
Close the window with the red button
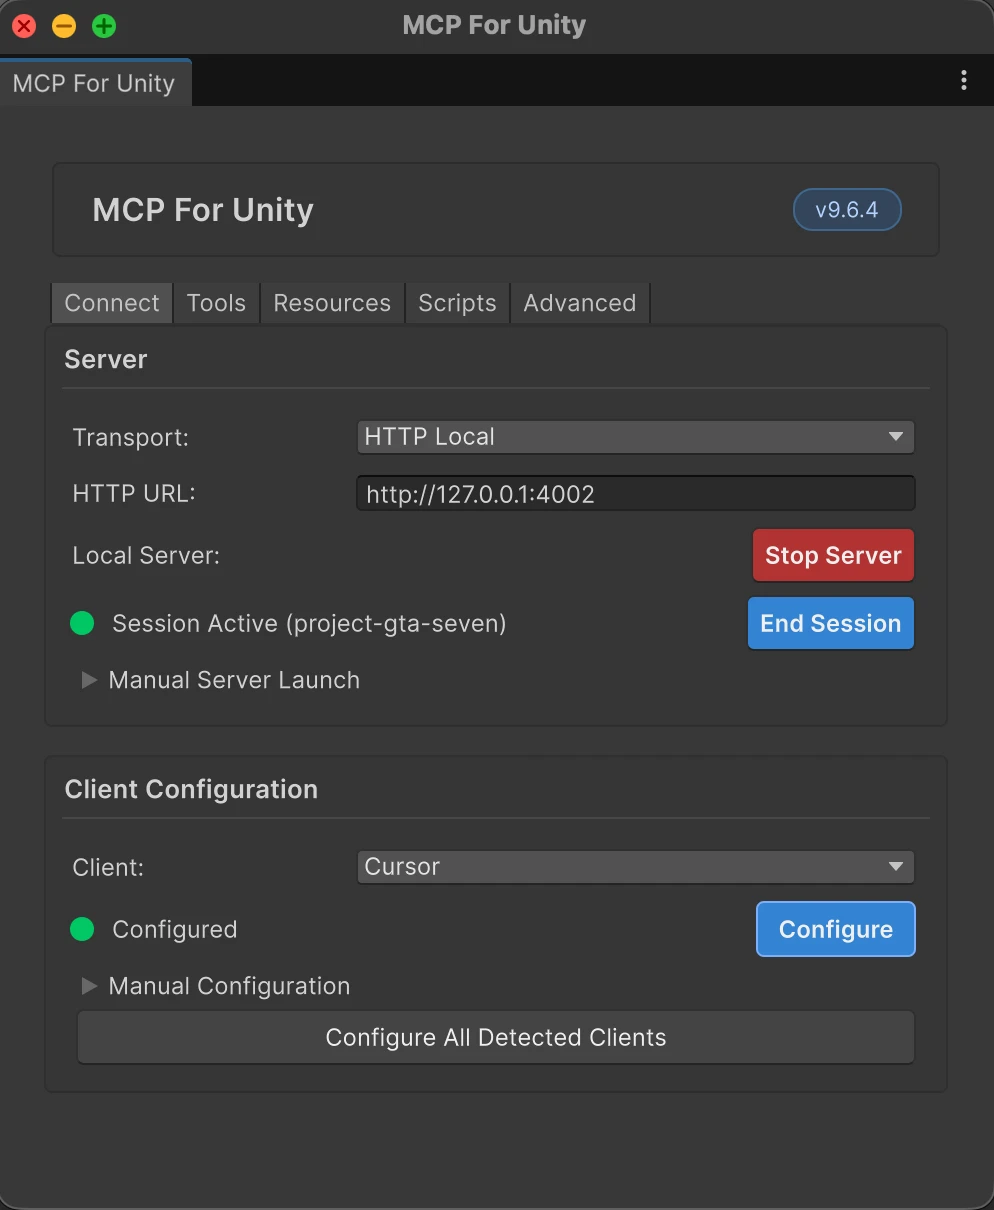click(x=24, y=26)
